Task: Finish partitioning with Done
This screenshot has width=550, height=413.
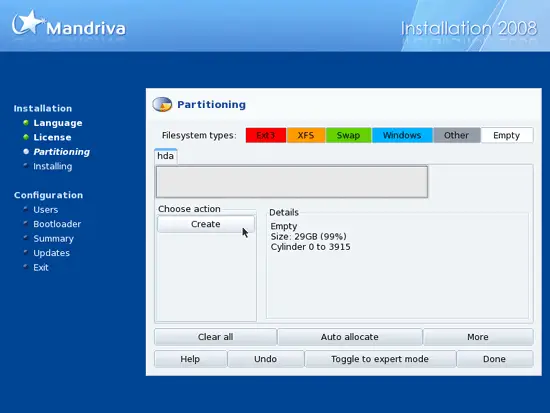Action: (x=495, y=359)
